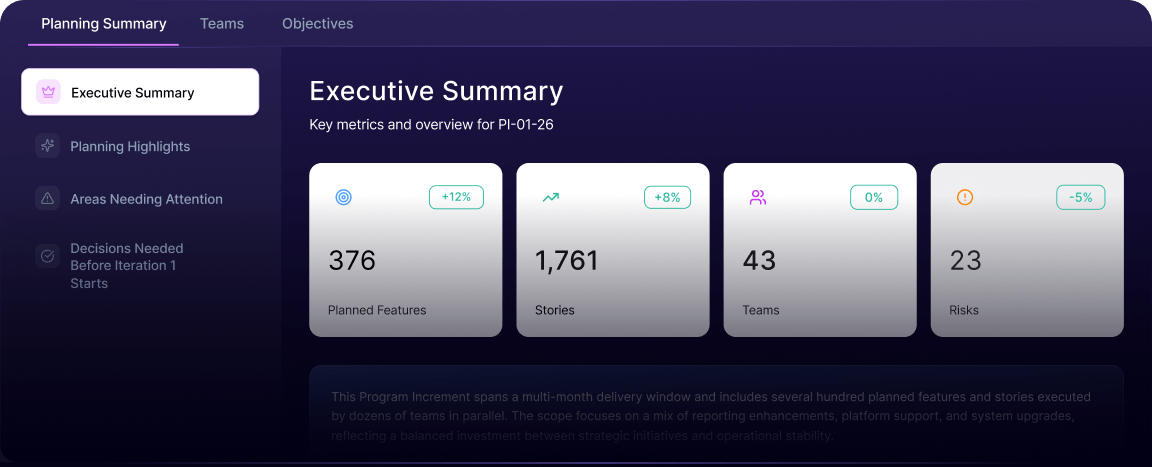Click the -5% badge on Risks card

1081,197
